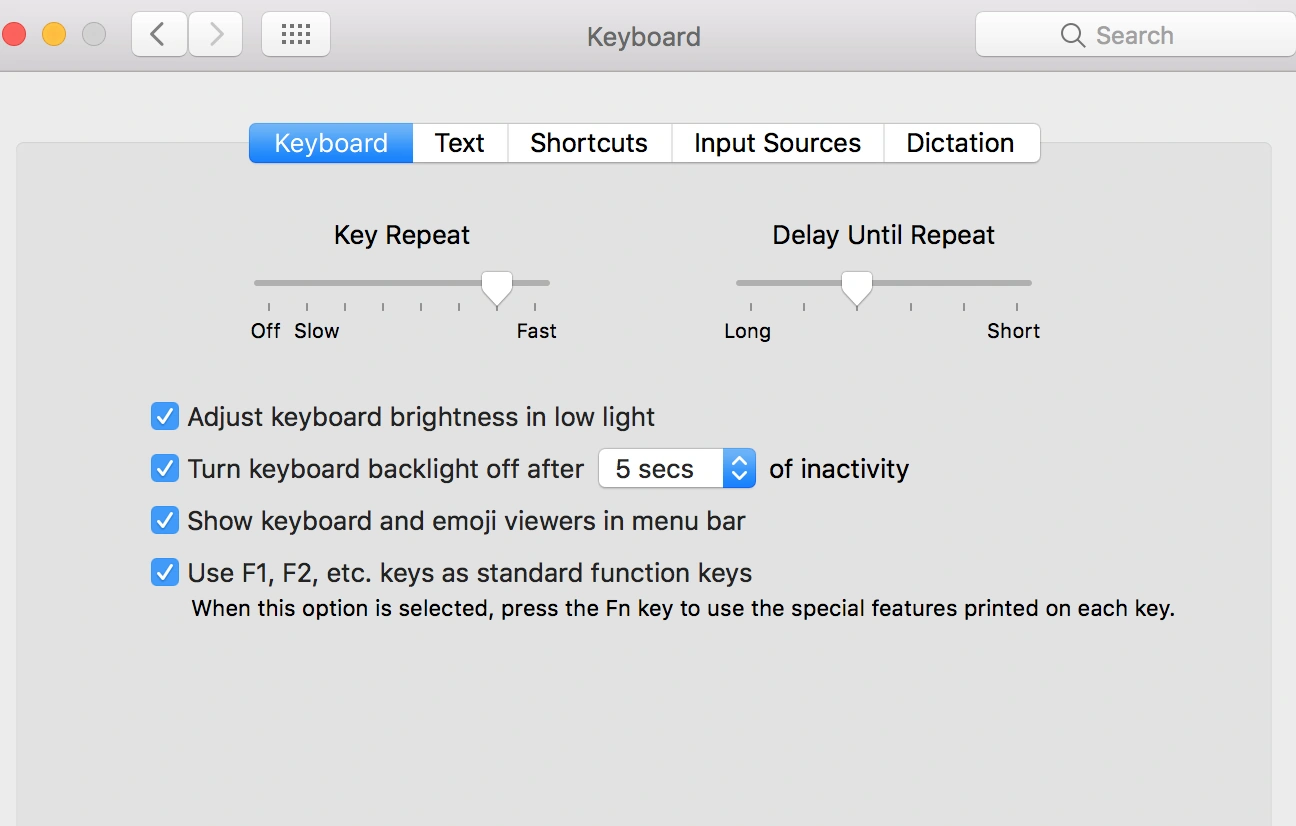This screenshot has height=826, width=1296.
Task: Open the Shortcuts tab
Action: [589, 143]
